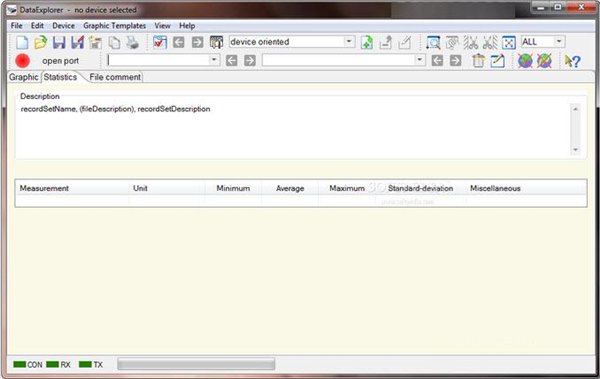Click previous arrow after the first combo box
This screenshot has width=600, height=379.
[x=231, y=60]
